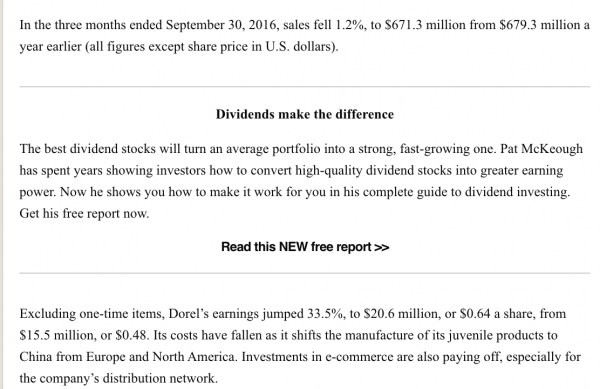Viewport: 600px width, 389px height.
Task: Click the horizontal divider below the report link
Action: 305,273
